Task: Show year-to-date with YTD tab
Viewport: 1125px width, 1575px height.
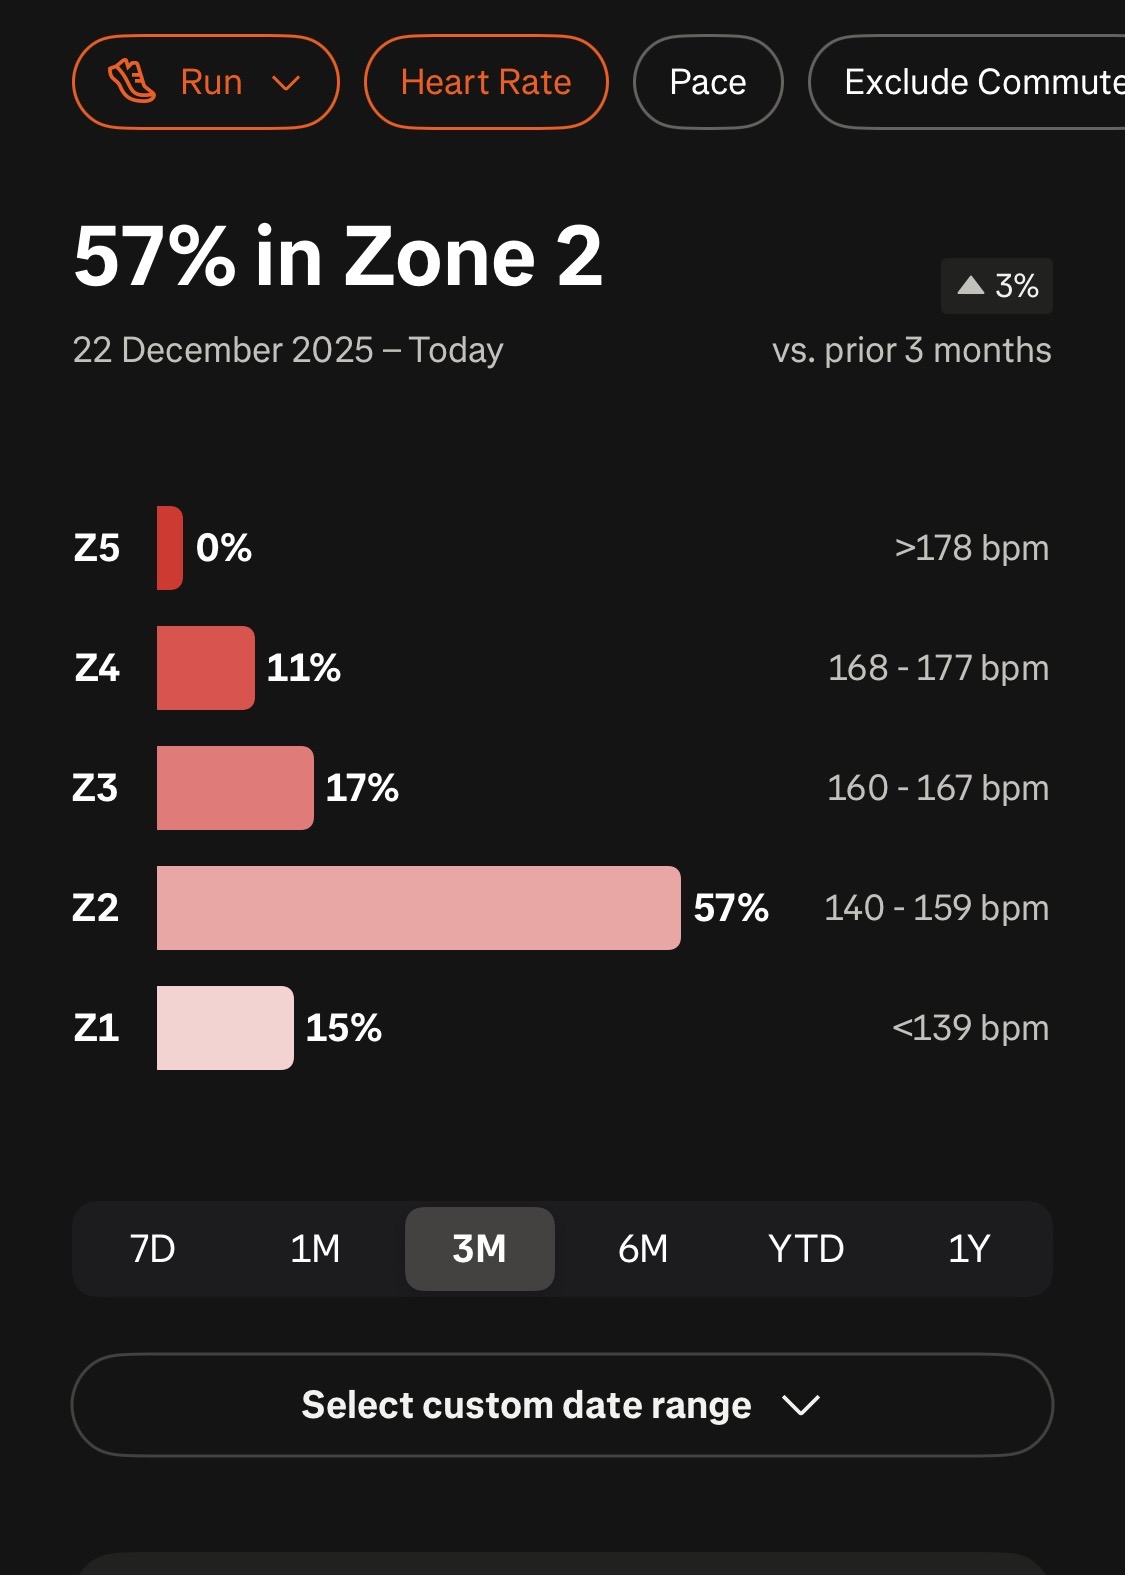Action: [x=806, y=1249]
